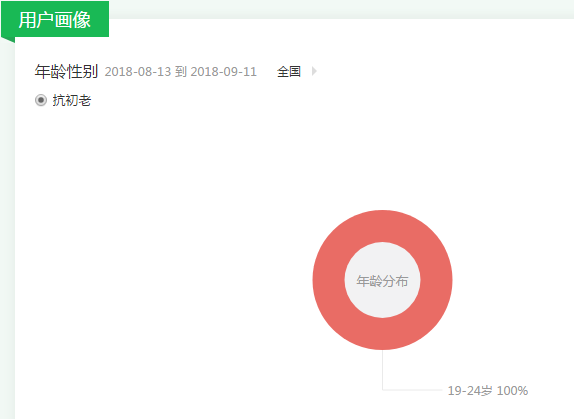Click the 抗初老 keyword label text
Image resolution: width=574 pixels, height=419 pixels.
[72, 100]
